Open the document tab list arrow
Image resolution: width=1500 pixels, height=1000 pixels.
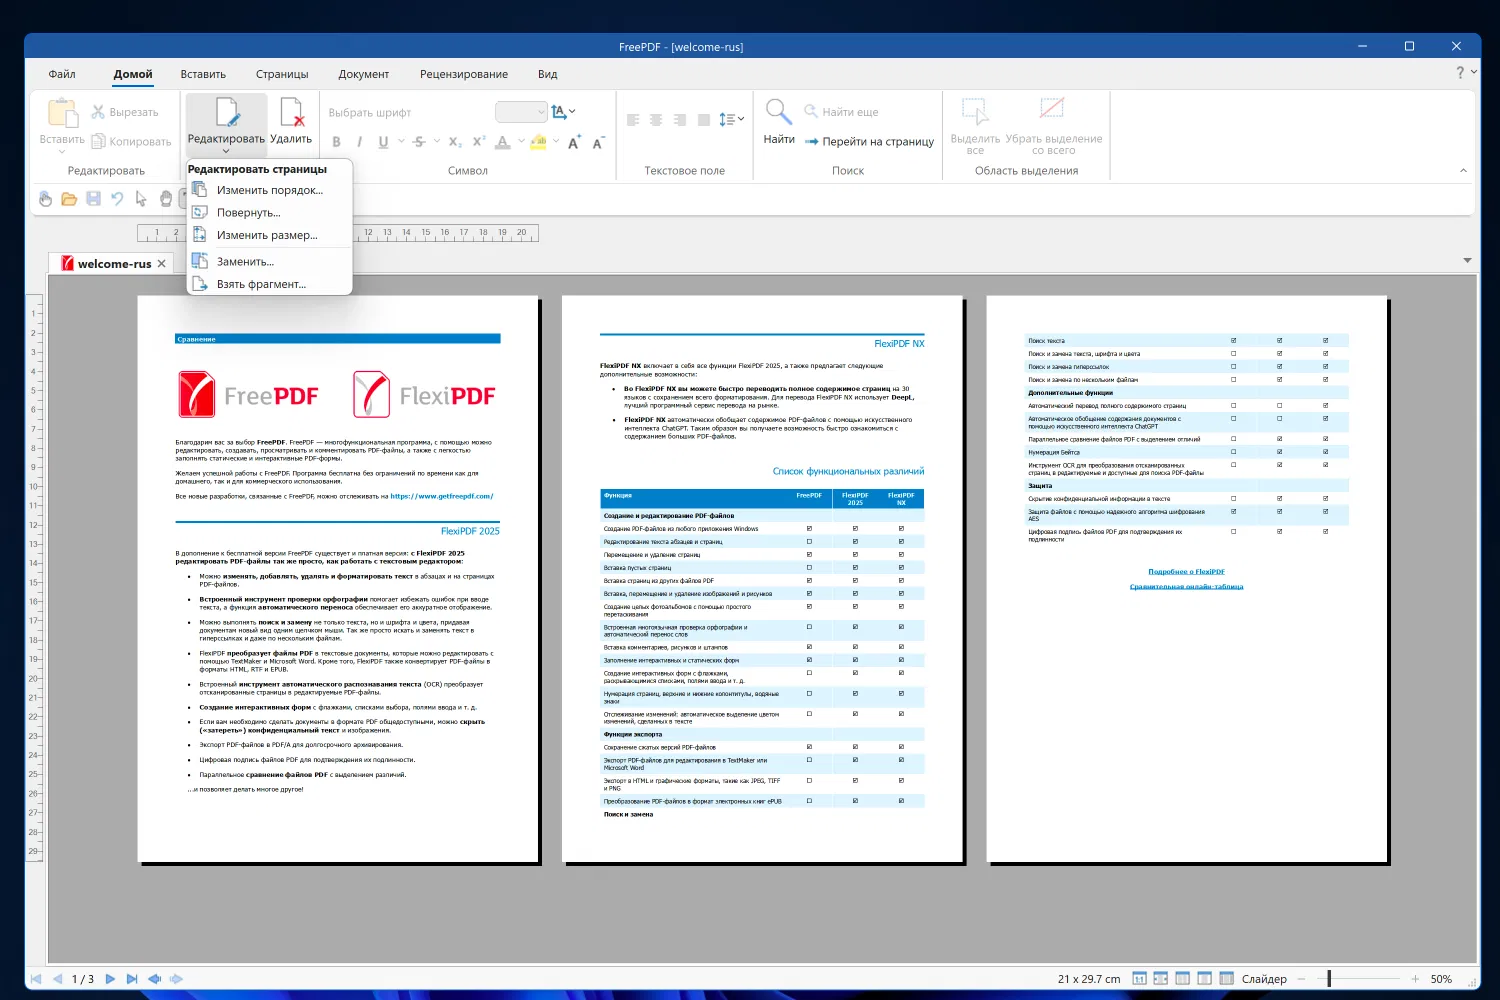click(1467, 260)
